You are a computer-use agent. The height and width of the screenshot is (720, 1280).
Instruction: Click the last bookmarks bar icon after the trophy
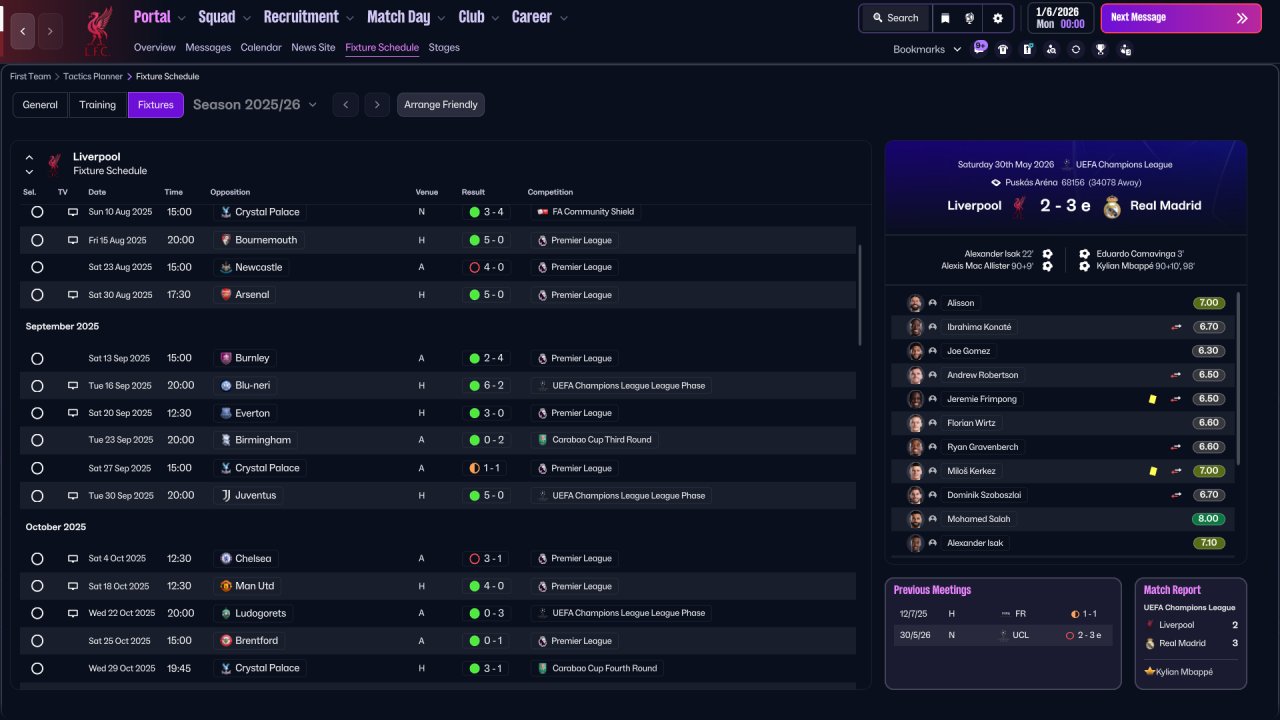coord(1125,49)
